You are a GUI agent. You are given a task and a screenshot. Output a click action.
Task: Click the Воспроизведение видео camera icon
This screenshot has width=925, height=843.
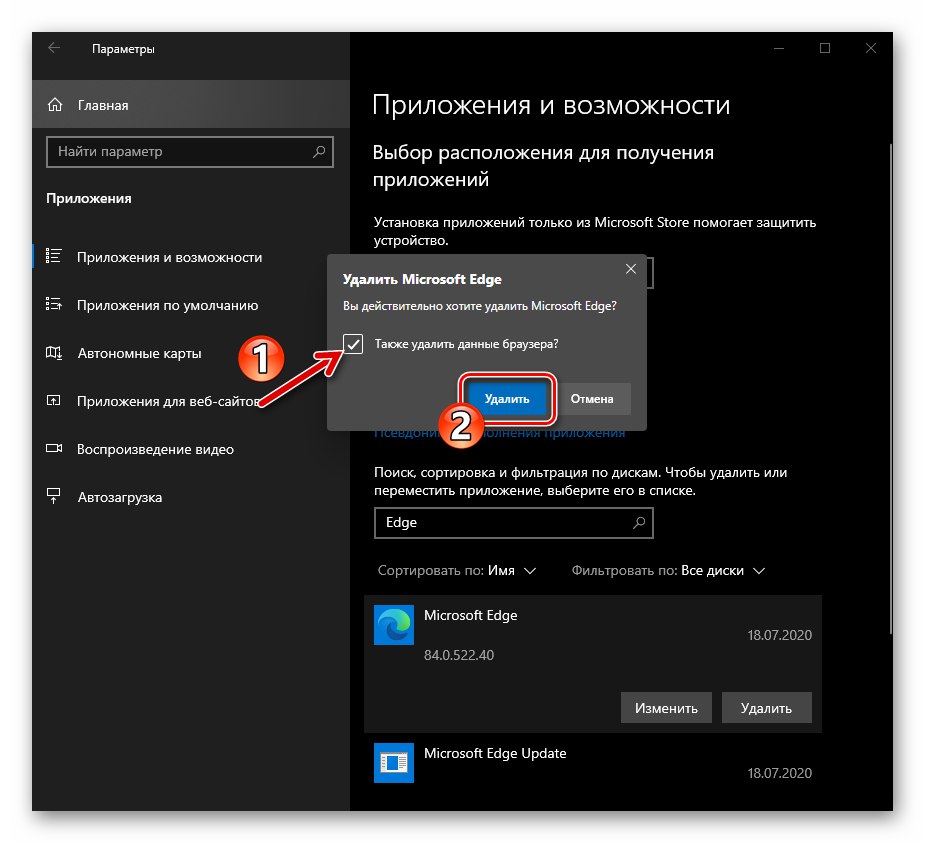click(x=54, y=448)
